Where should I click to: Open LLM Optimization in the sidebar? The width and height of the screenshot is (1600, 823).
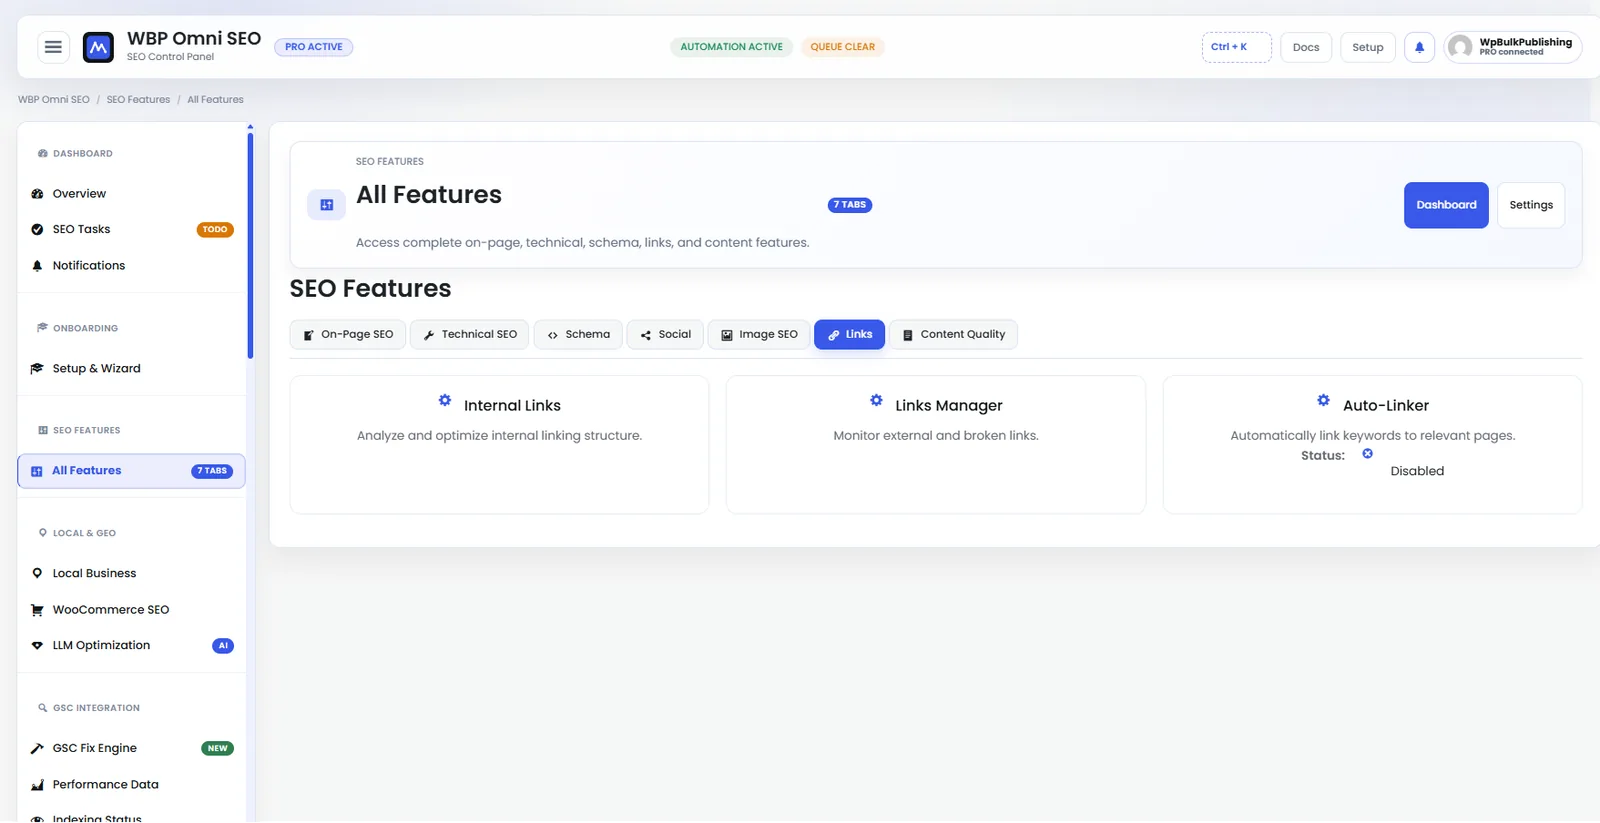pyautogui.click(x=132, y=646)
